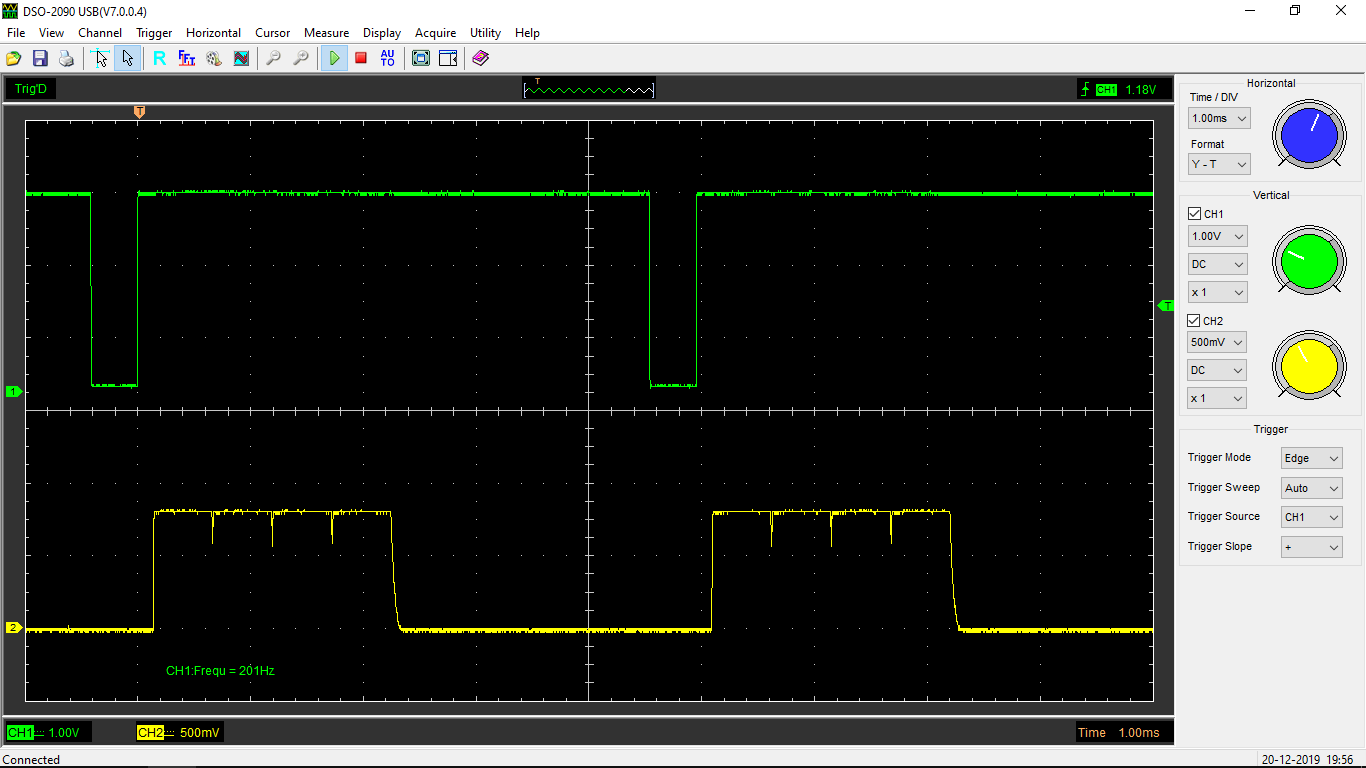The image size is (1366, 768).
Task: Click the first magnifier zoom icon
Action: coord(273,59)
